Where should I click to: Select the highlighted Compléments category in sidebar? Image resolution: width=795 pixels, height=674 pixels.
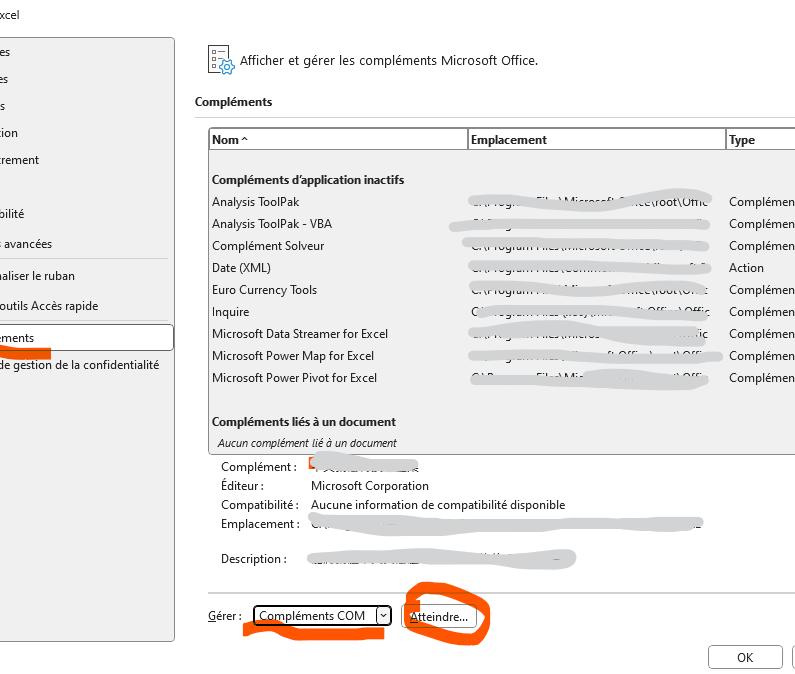pos(86,338)
